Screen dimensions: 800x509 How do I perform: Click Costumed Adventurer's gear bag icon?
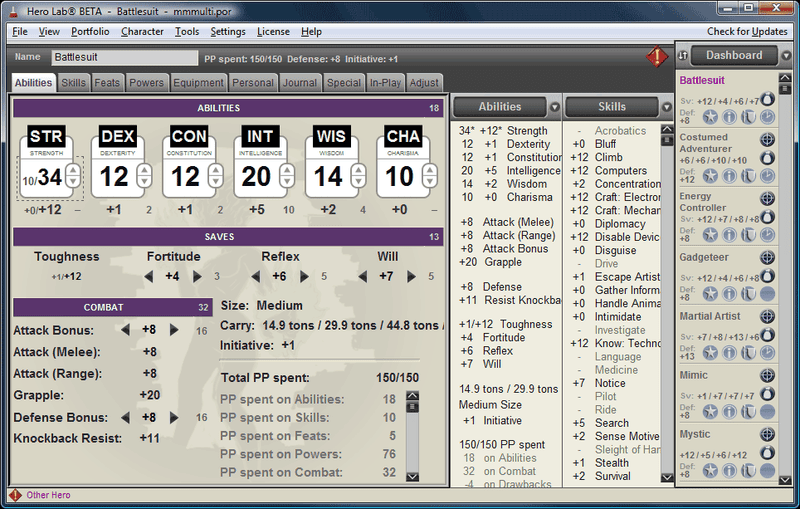point(767,158)
